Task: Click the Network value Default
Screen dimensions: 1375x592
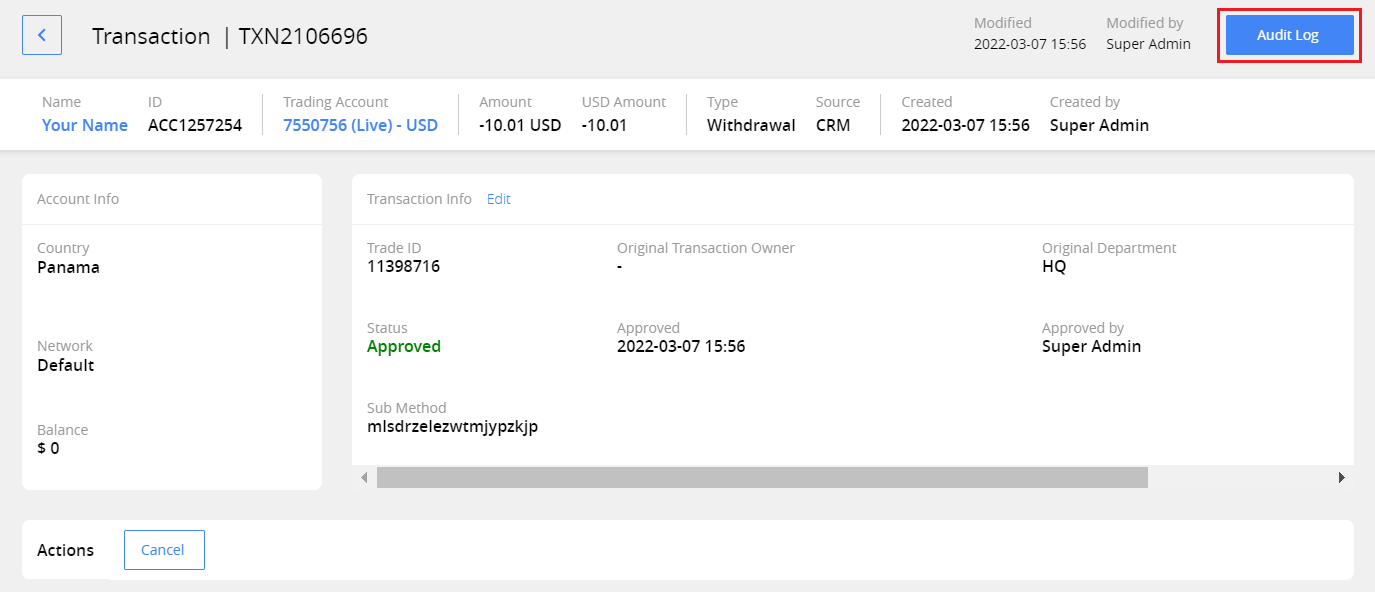Action: click(66, 365)
